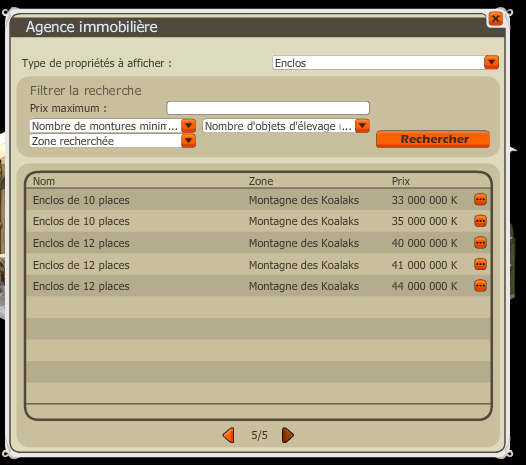The width and height of the screenshot is (526, 465).
Task: Expand the Zone recherchée dropdown
Action: click(189, 141)
